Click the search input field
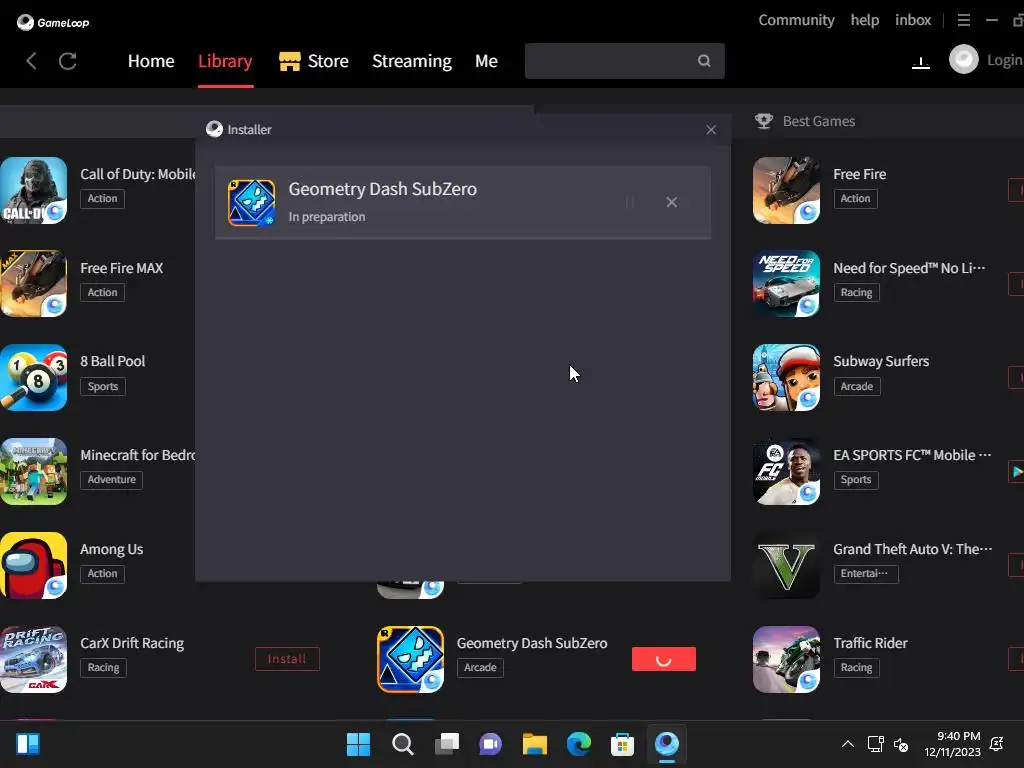1024x768 pixels. pos(624,61)
